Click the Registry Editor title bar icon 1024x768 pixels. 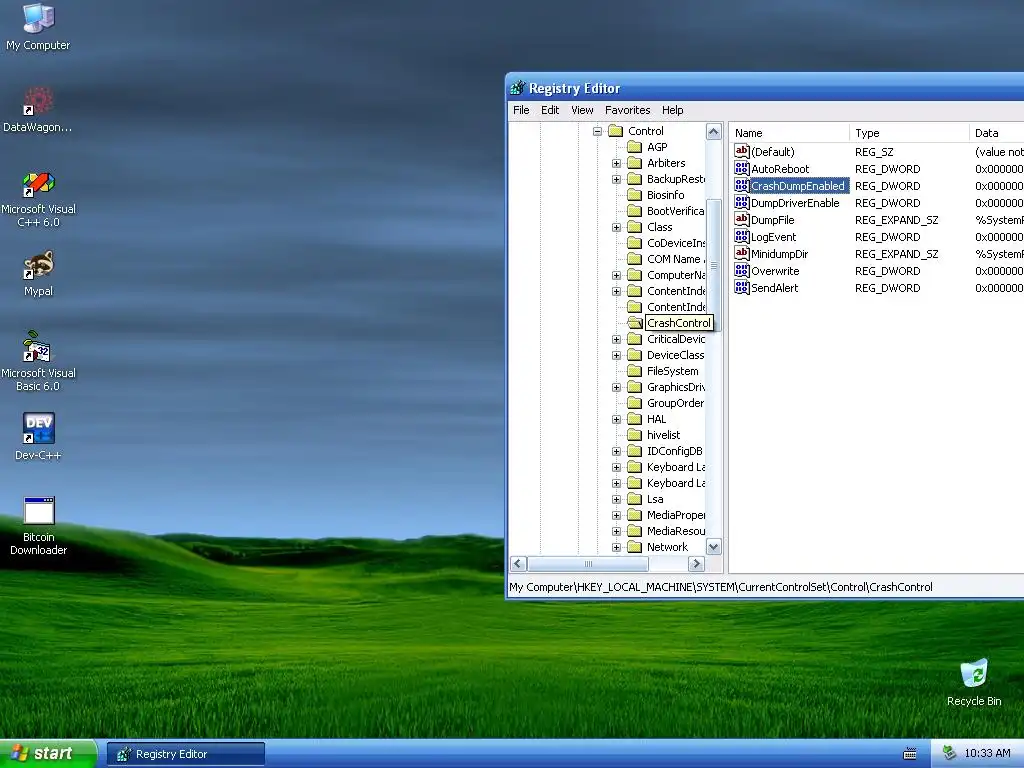pos(518,88)
